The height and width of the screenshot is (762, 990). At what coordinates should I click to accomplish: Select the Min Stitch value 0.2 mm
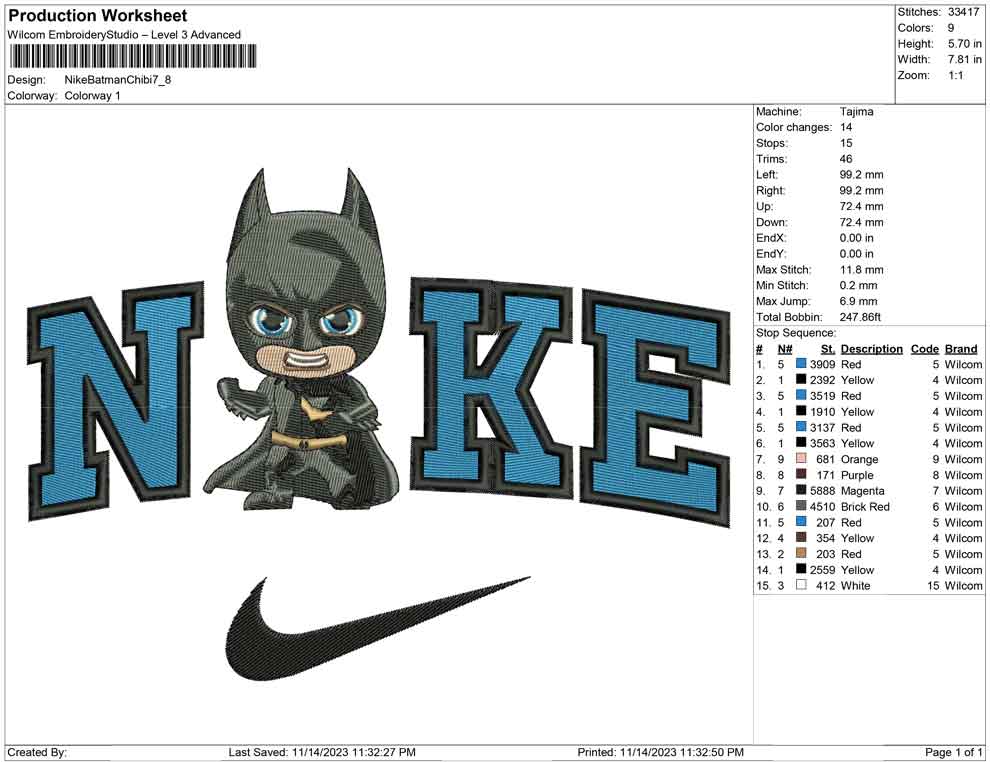click(859, 285)
